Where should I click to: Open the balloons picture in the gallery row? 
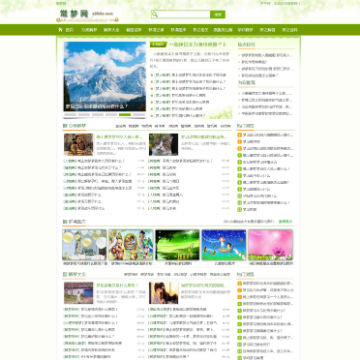[x=84, y=245]
